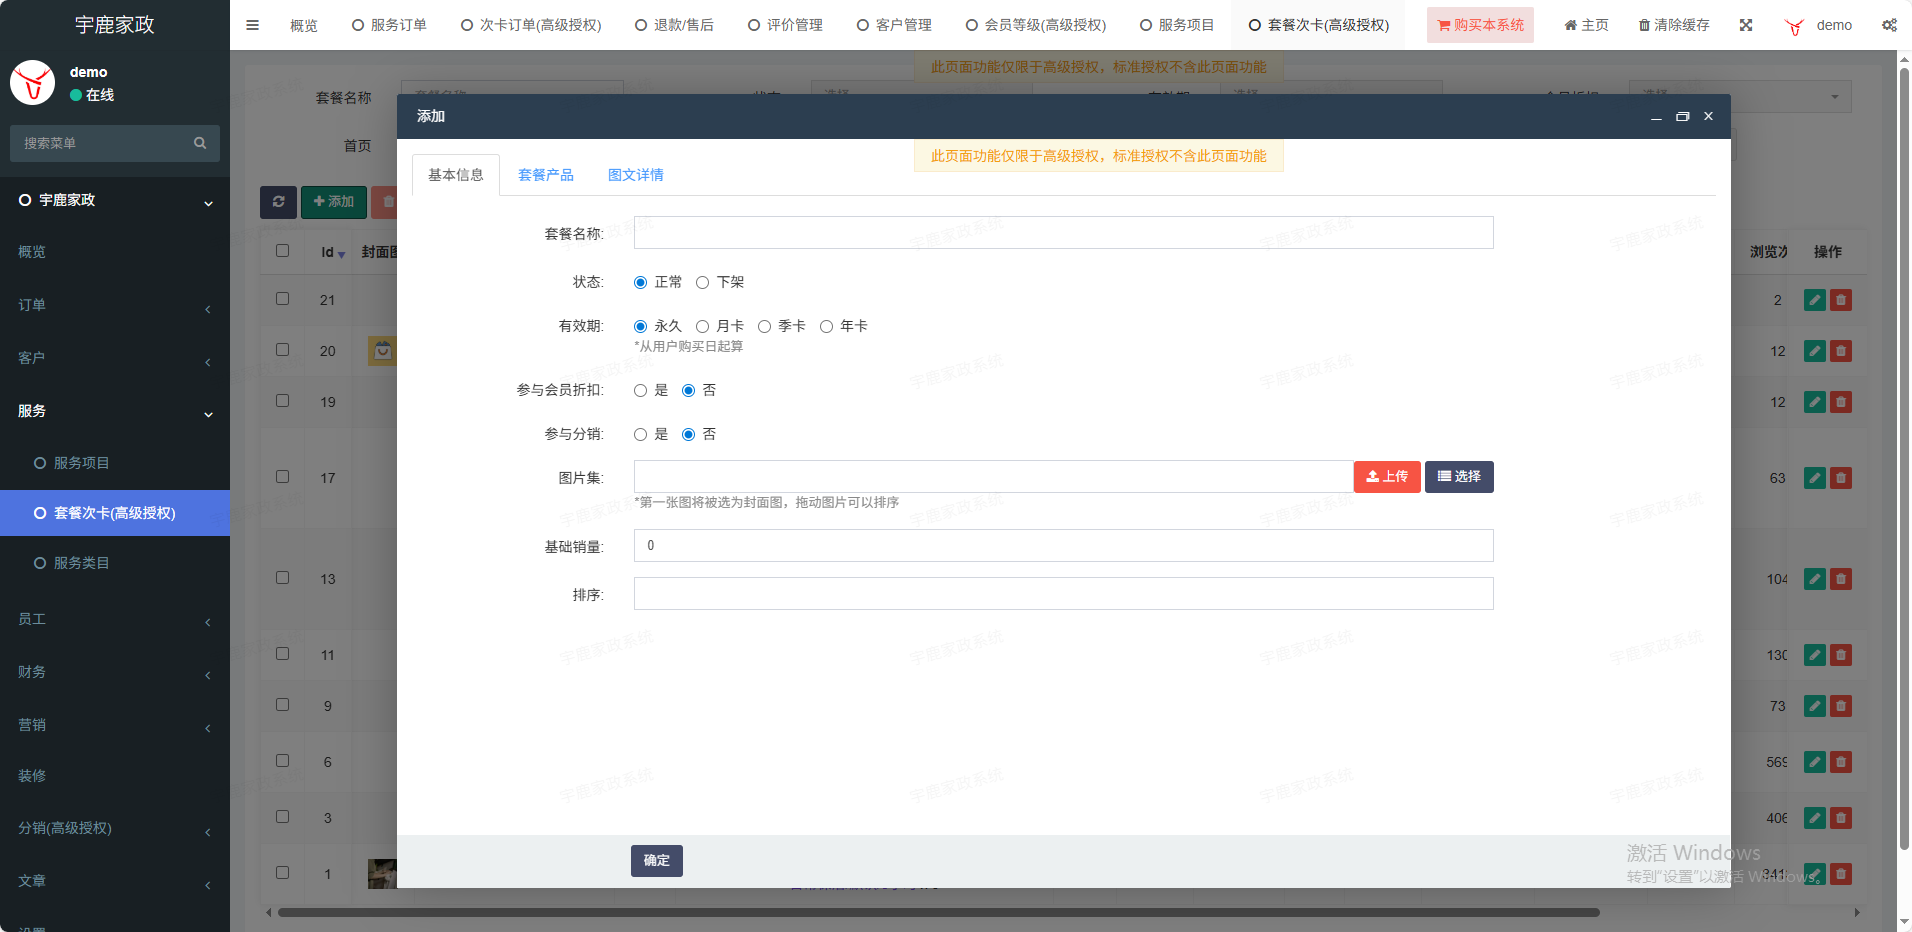1912x932 pixels.
Task: Click the 清除缓存 trash icon in header
Action: pyautogui.click(x=1644, y=25)
